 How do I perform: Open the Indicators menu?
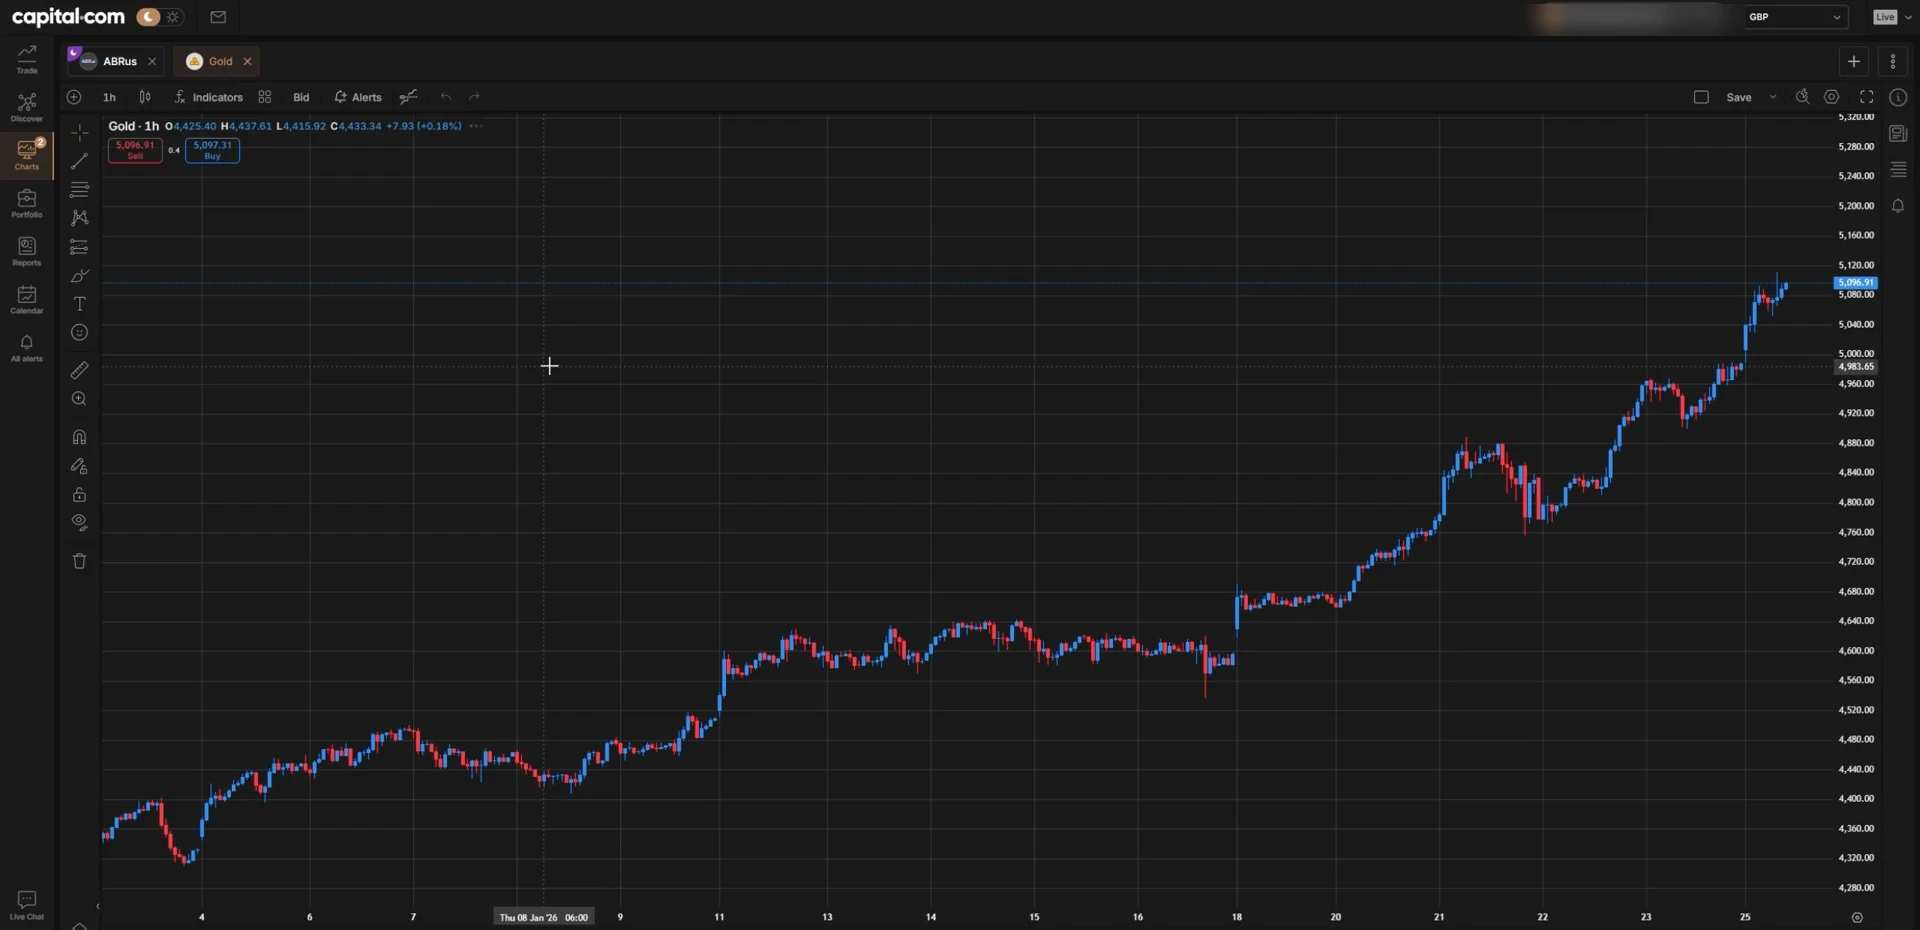208,97
